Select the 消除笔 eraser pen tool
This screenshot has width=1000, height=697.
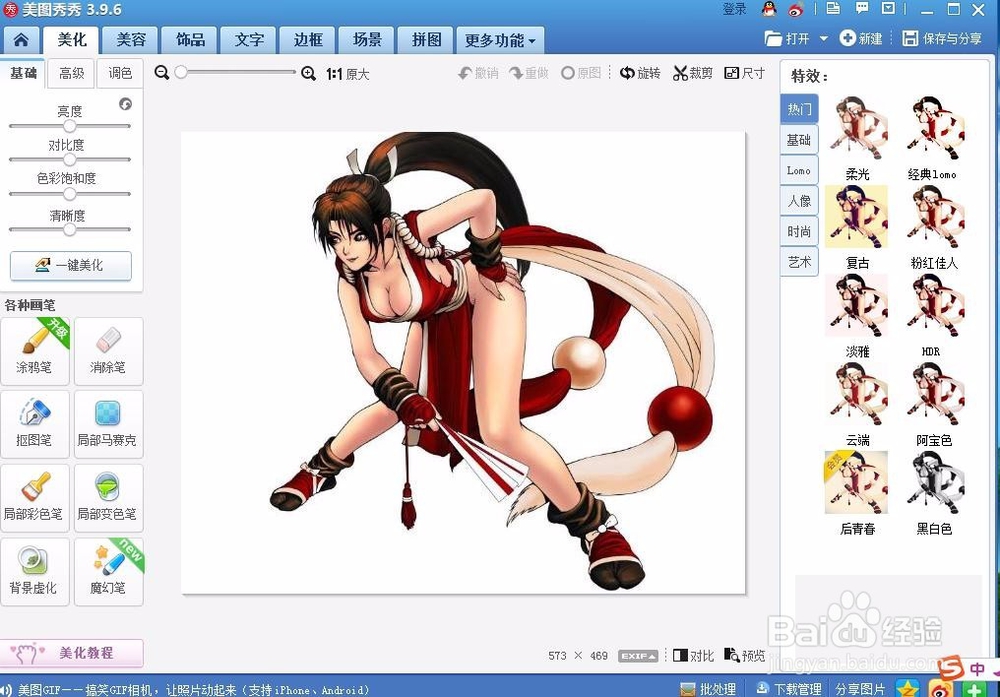(x=109, y=351)
